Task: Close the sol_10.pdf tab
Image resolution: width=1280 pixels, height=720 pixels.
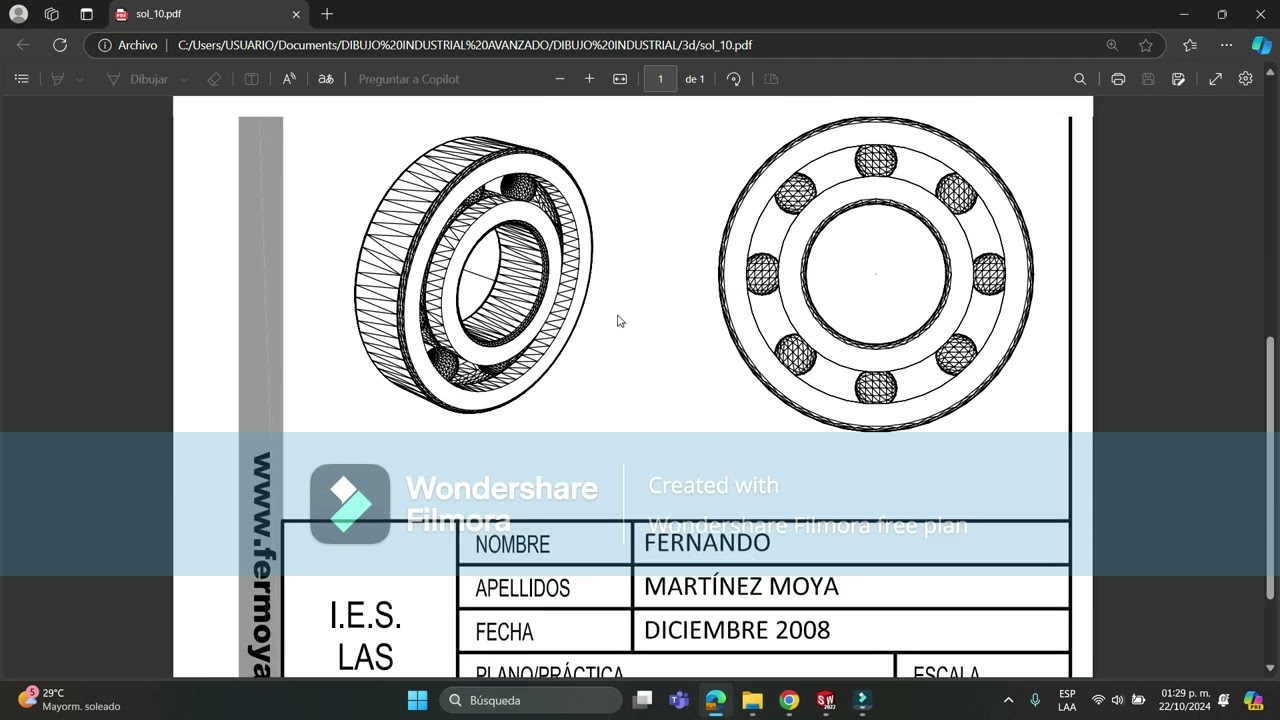Action: coord(296,14)
